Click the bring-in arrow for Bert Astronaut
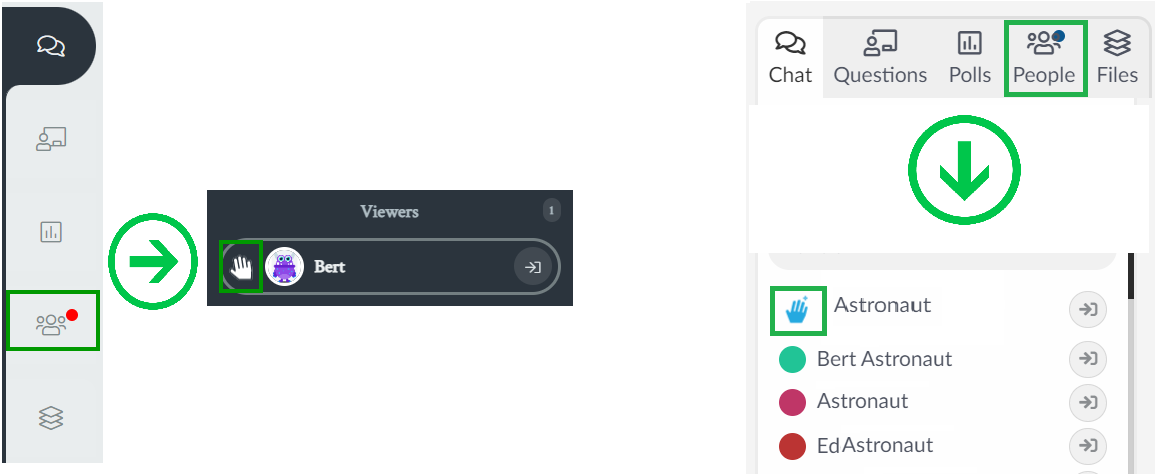Viewport: 1159px width, 474px height. click(x=1088, y=359)
